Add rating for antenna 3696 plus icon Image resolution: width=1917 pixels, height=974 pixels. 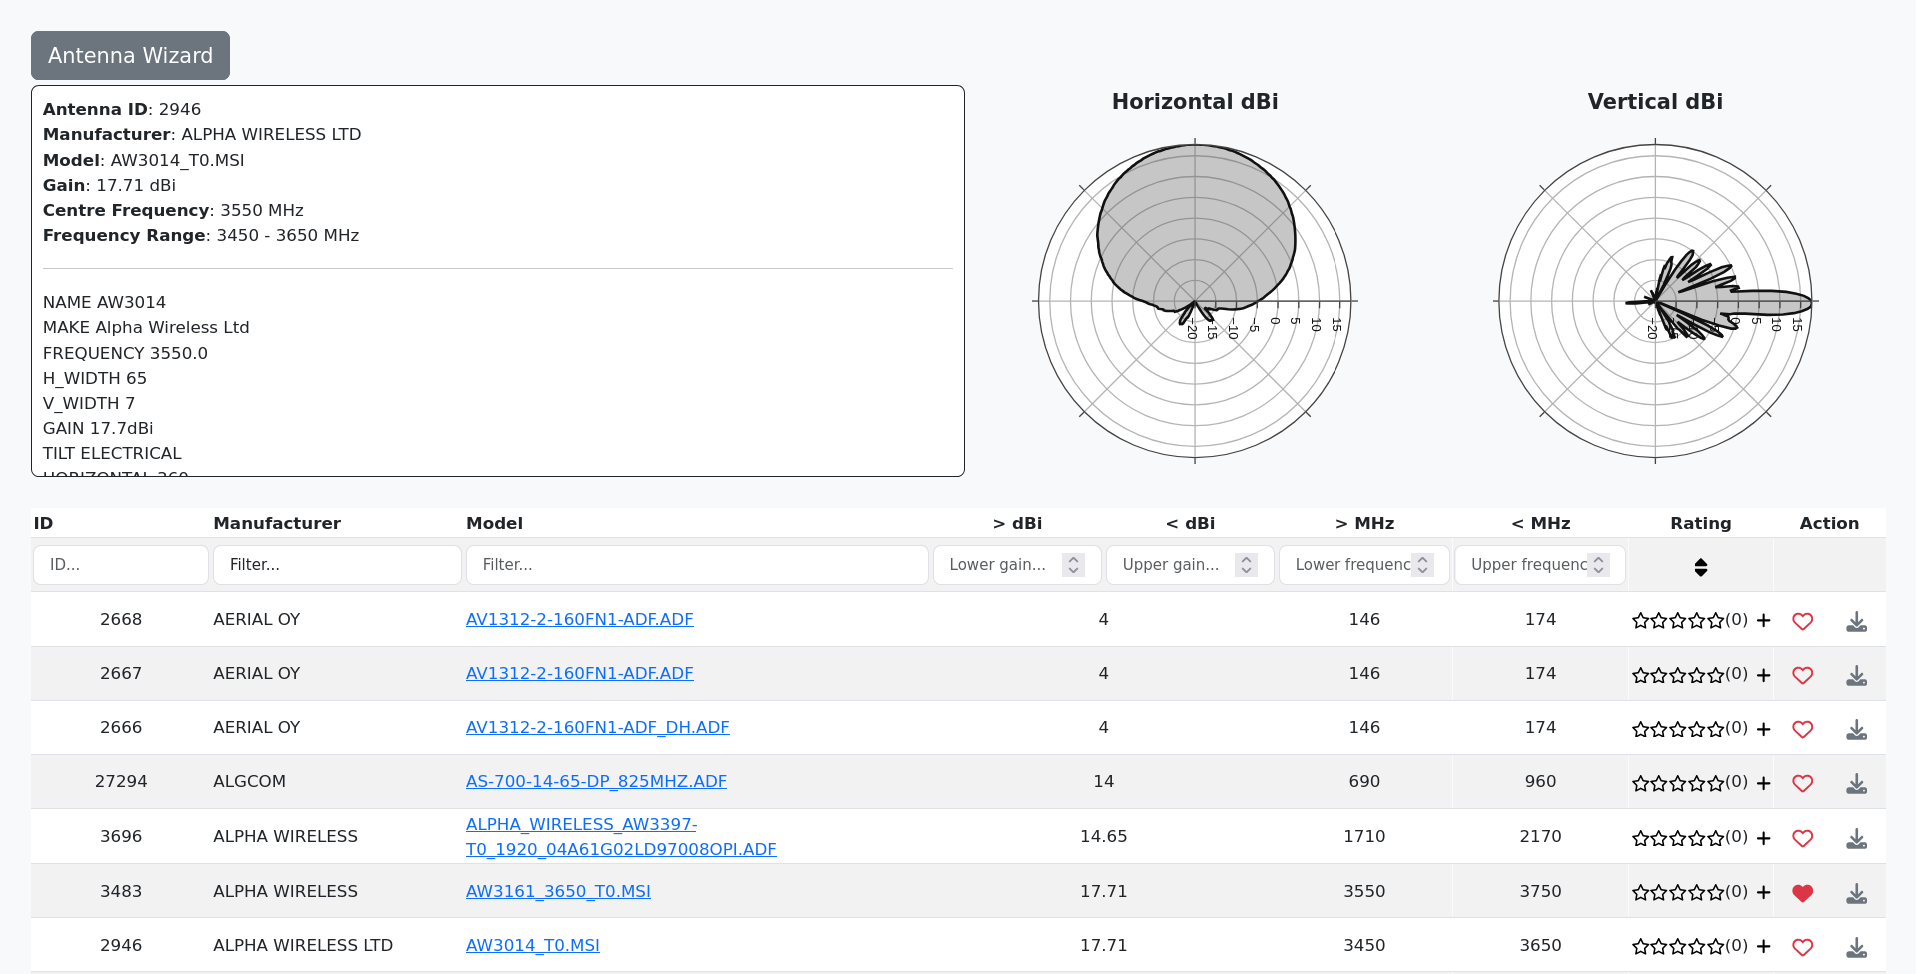click(1764, 838)
